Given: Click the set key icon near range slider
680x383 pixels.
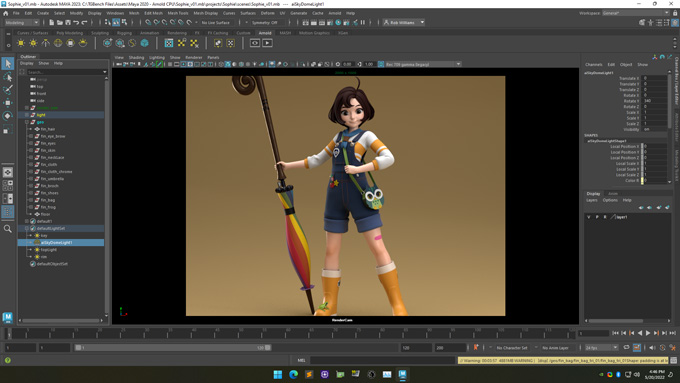Looking at the screenshot, I should [x=476, y=347].
